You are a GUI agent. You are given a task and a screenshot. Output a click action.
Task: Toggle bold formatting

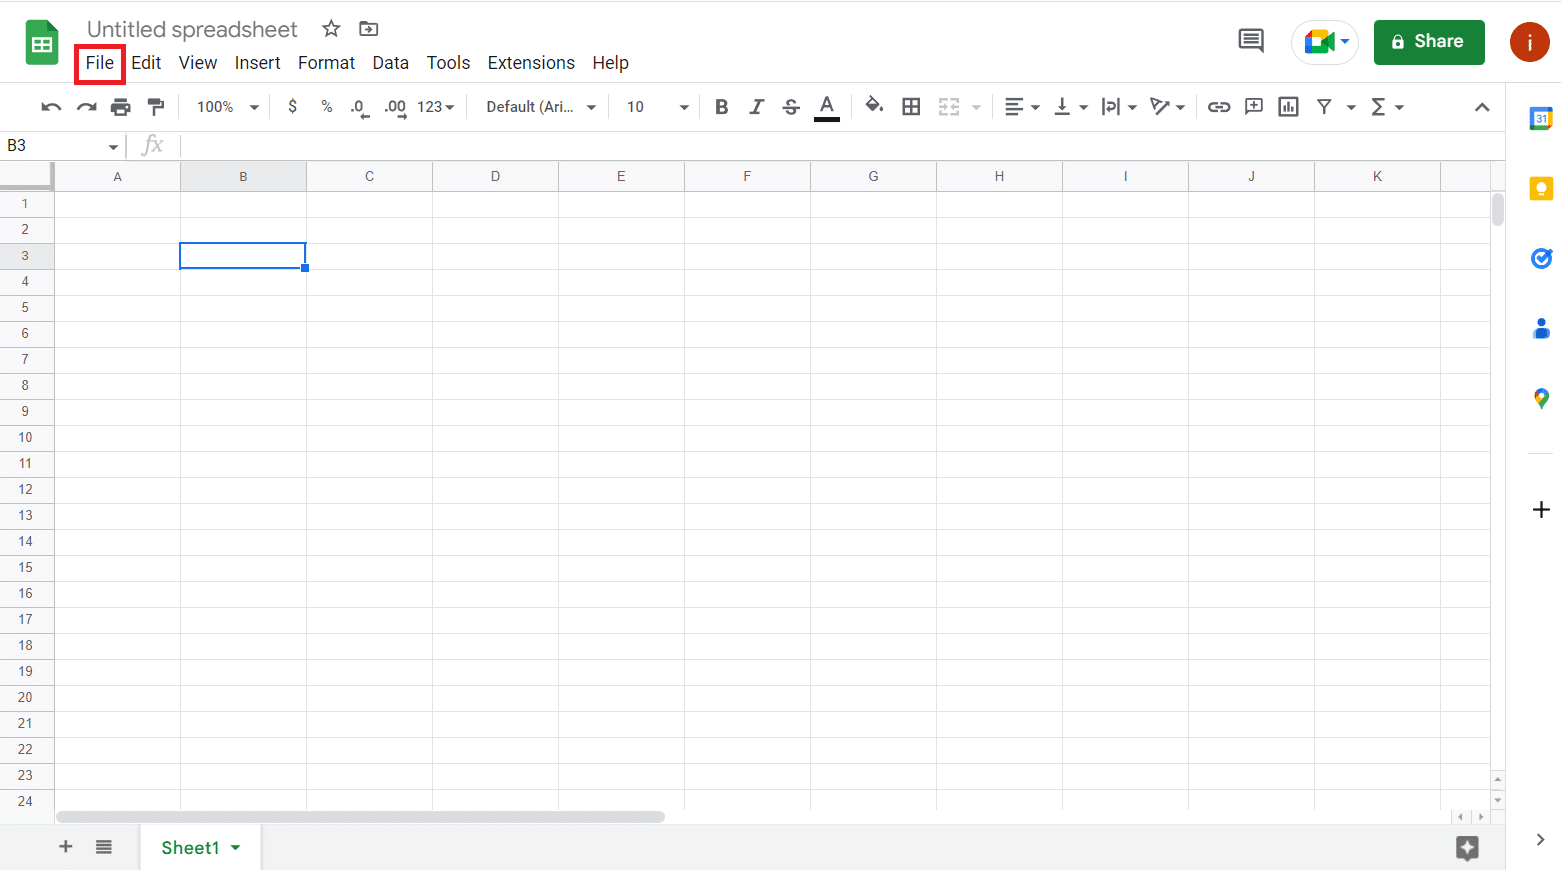(x=721, y=107)
